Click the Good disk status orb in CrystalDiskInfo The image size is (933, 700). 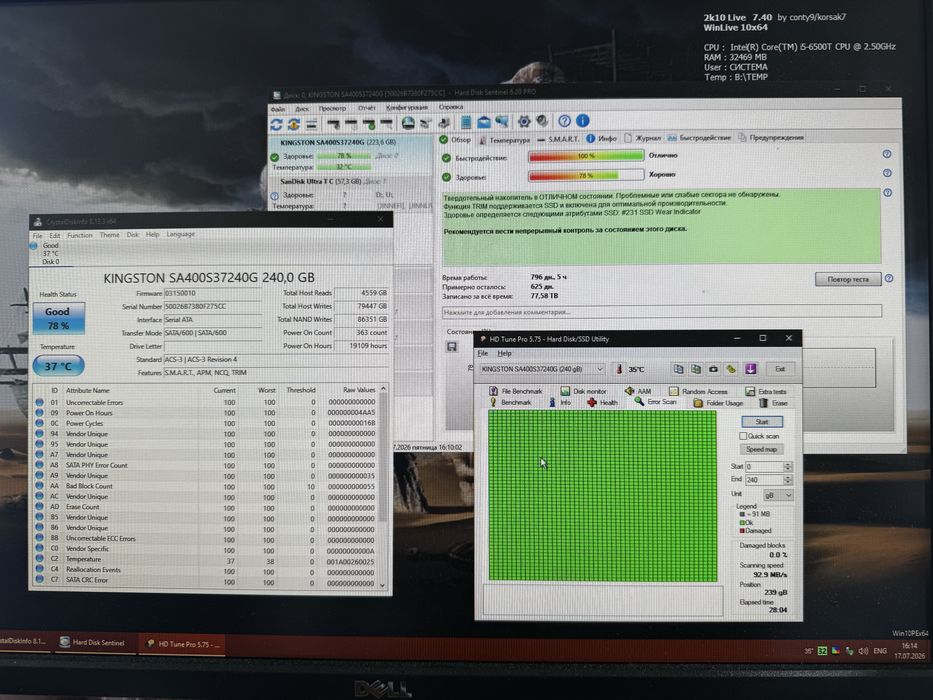point(33,245)
